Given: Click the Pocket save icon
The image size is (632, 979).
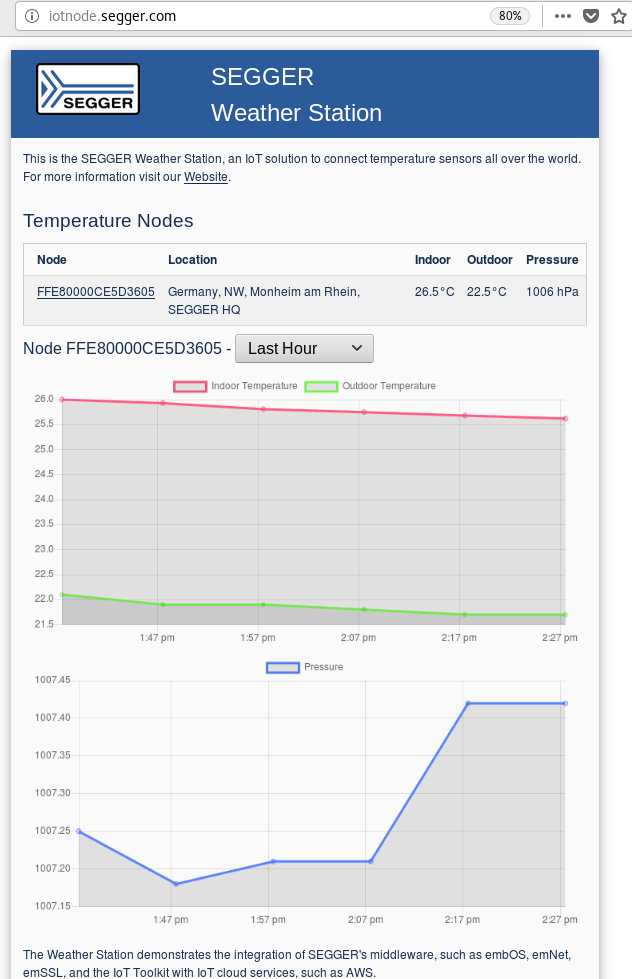Looking at the screenshot, I should coord(591,16).
